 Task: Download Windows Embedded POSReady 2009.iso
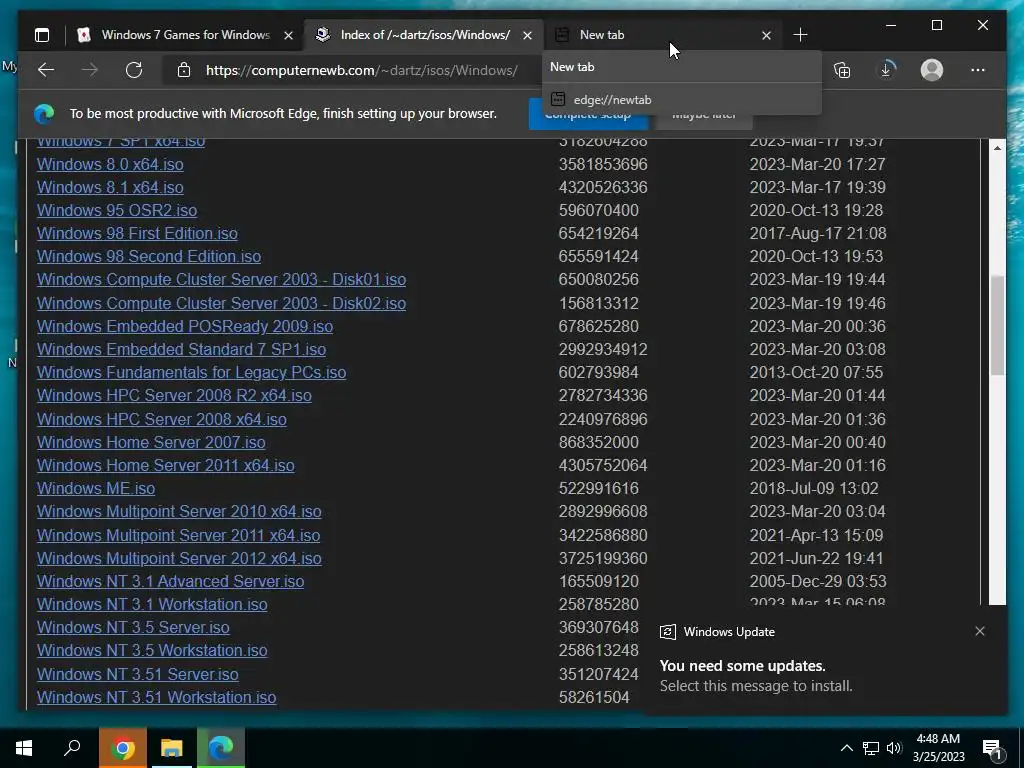tap(185, 326)
